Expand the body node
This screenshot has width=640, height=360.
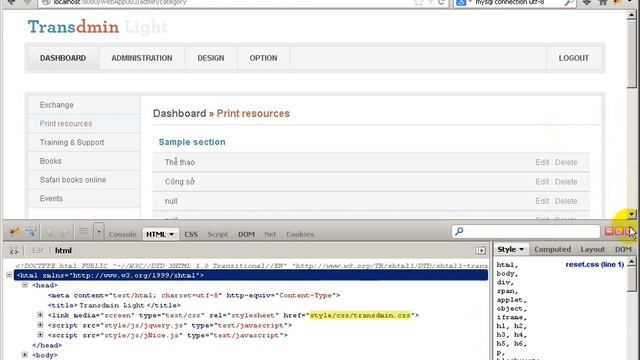point(24,355)
